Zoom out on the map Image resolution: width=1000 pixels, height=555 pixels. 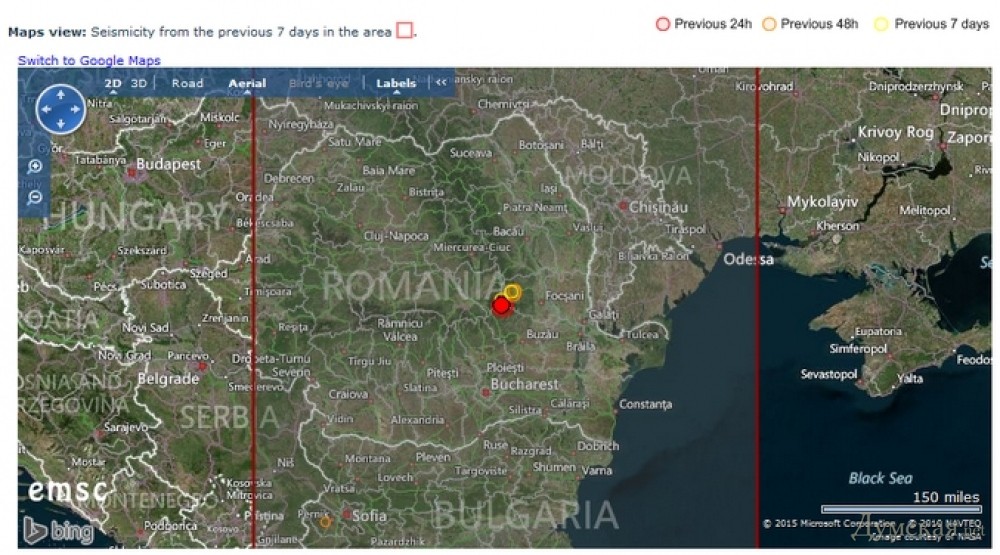click(35, 197)
